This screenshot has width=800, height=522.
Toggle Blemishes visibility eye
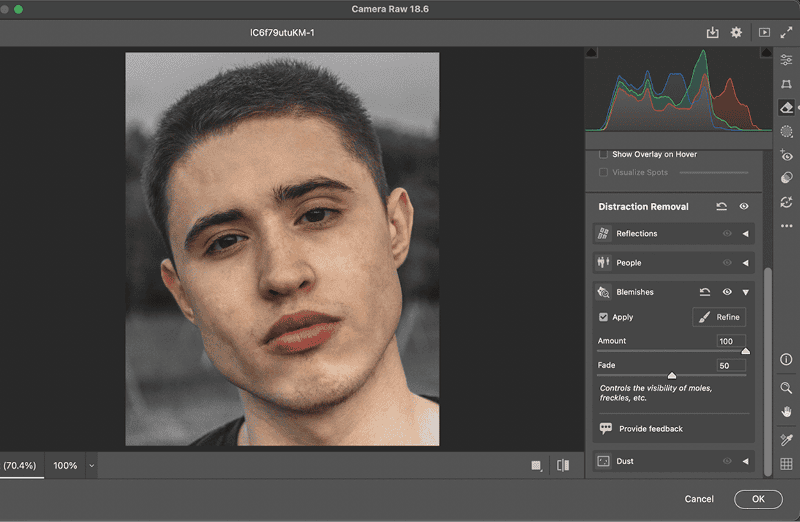[x=727, y=292]
